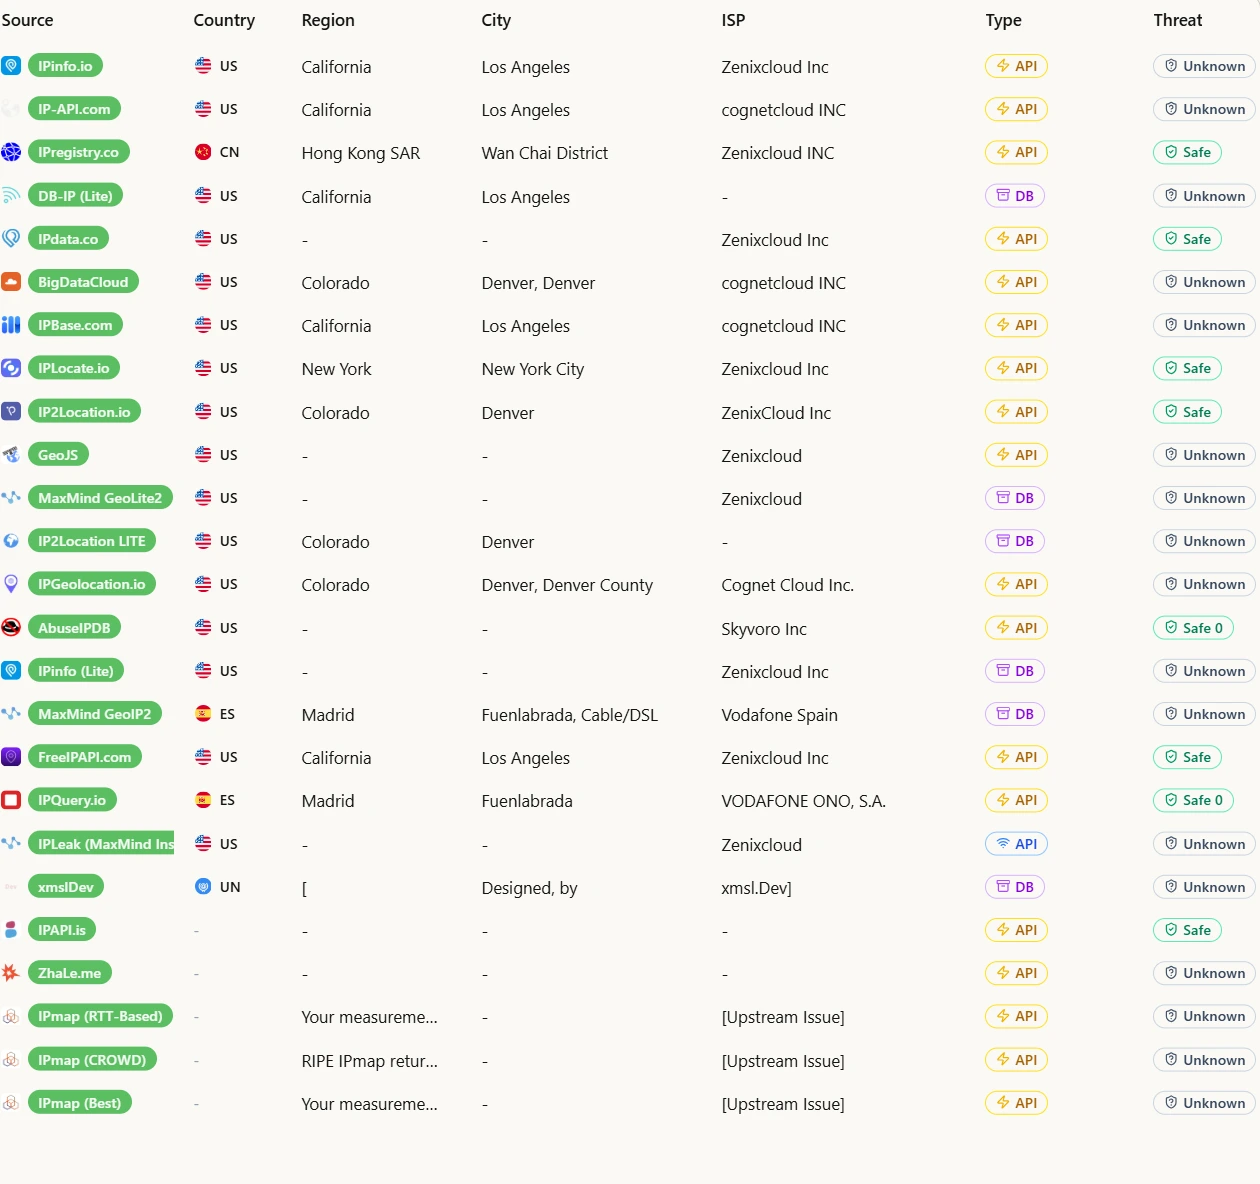Click the IPregistry.co globe icon
The height and width of the screenshot is (1184, 1260).
point(11,152)
